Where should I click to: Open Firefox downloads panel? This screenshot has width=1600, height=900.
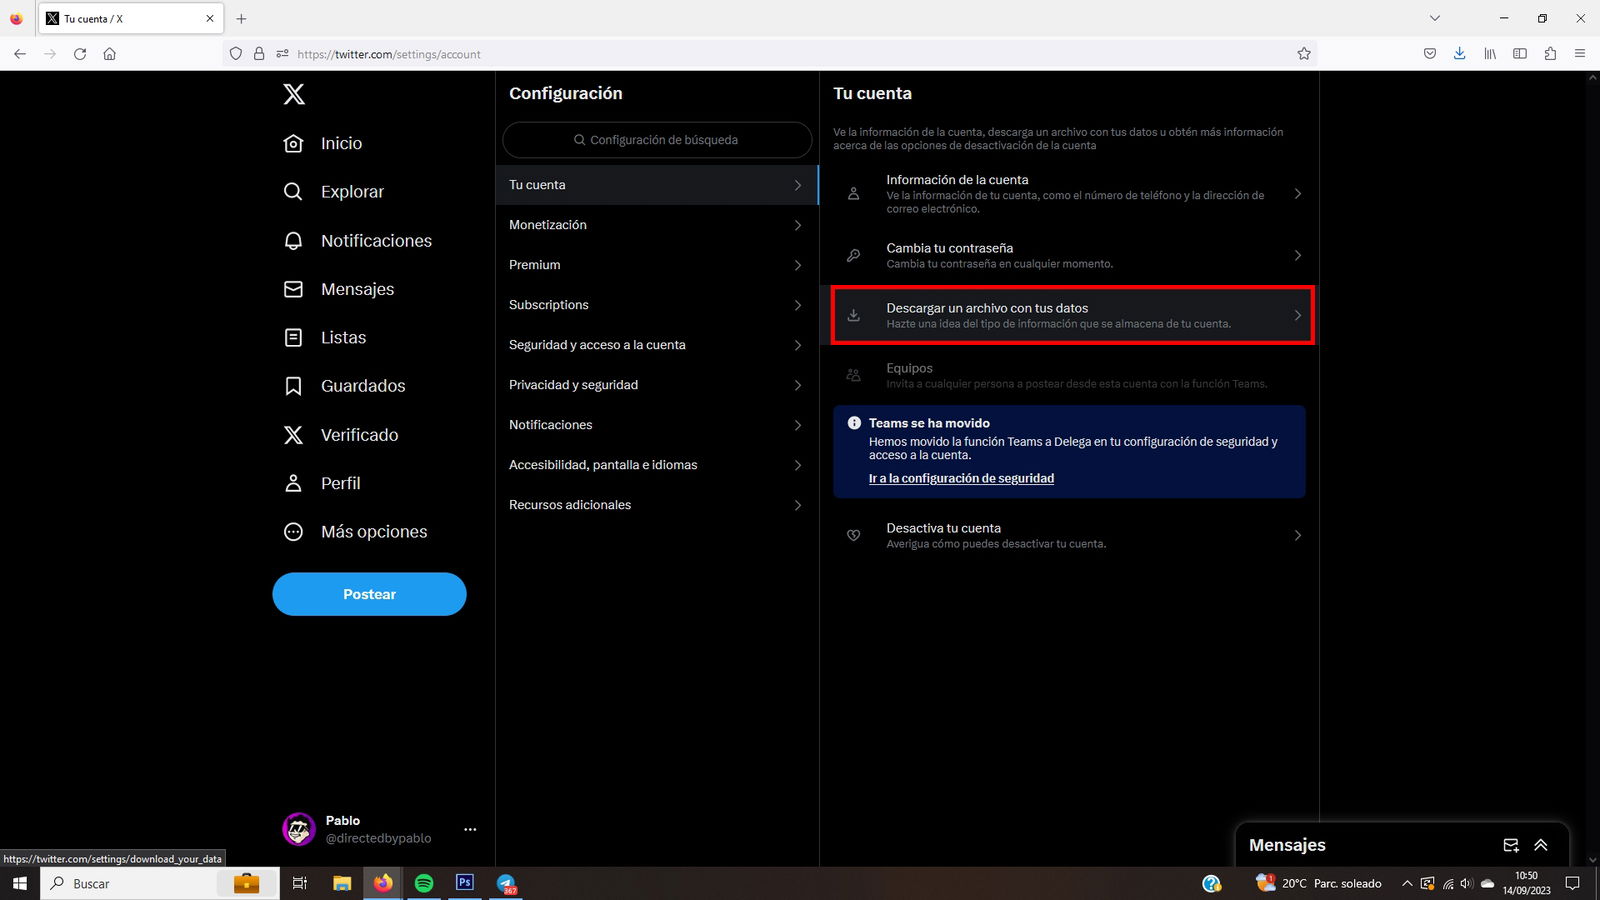coord(1460,54)
